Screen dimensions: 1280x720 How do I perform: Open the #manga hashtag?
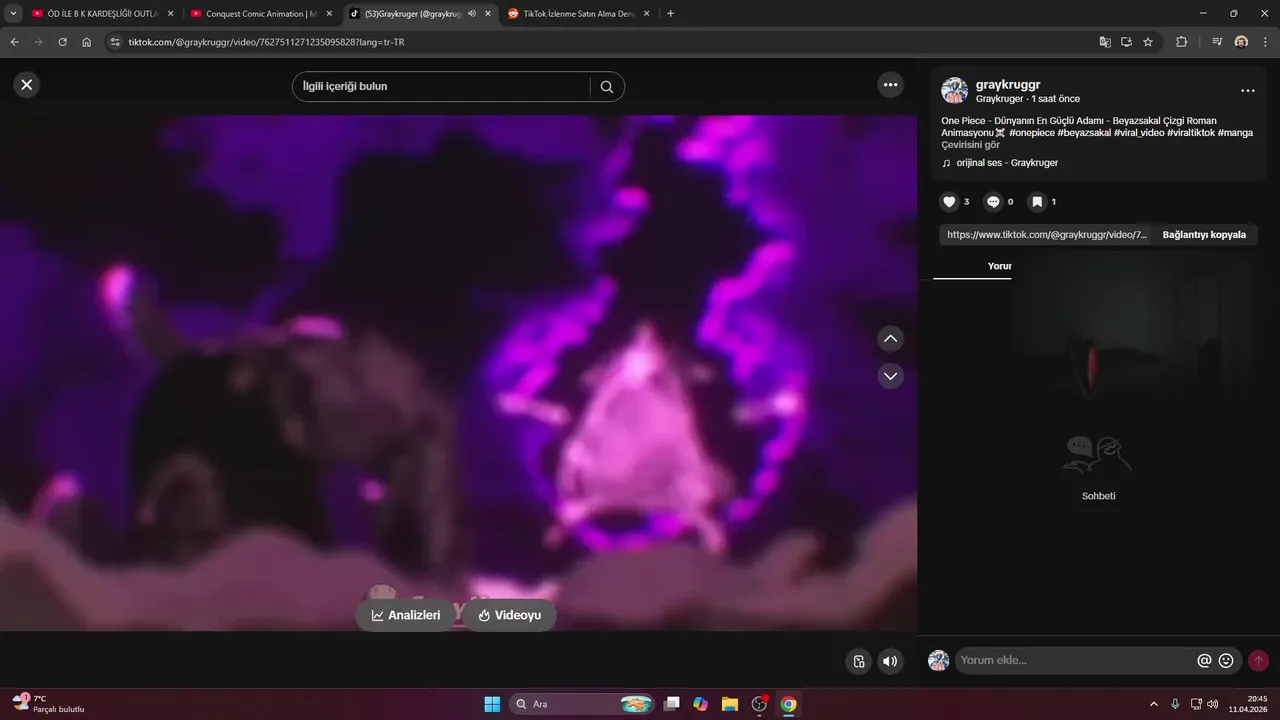click(x=1235, y=133)
